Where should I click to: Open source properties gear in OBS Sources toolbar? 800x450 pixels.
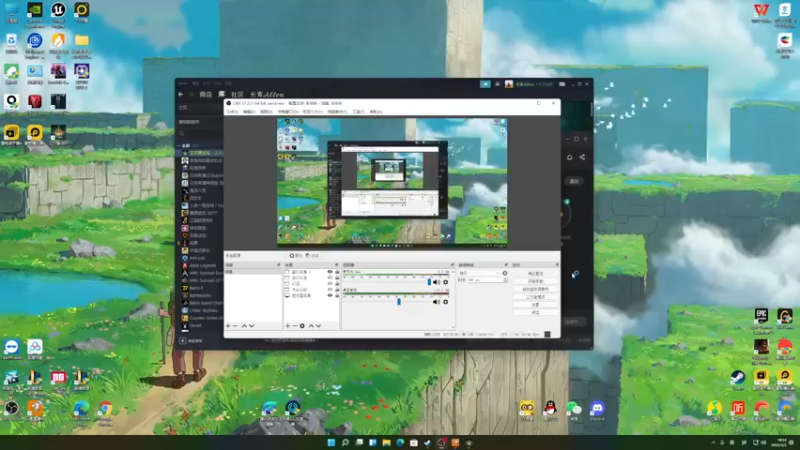coord(302,326)
